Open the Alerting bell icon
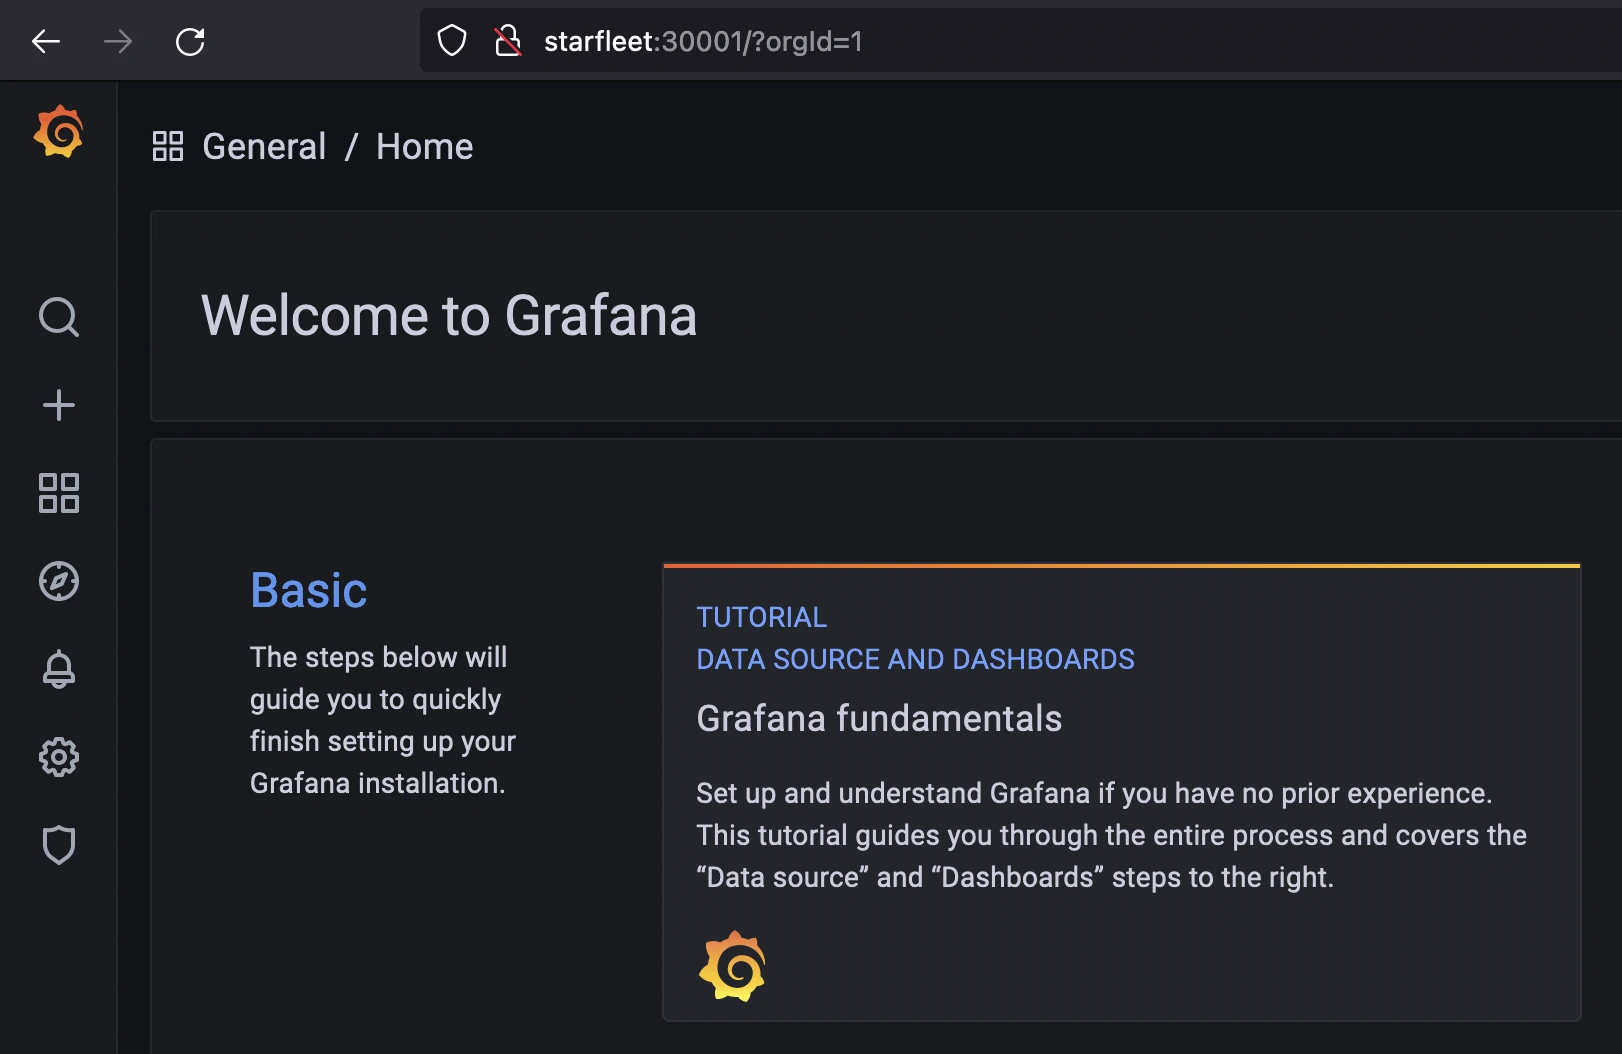 click(x=58, y=669)
